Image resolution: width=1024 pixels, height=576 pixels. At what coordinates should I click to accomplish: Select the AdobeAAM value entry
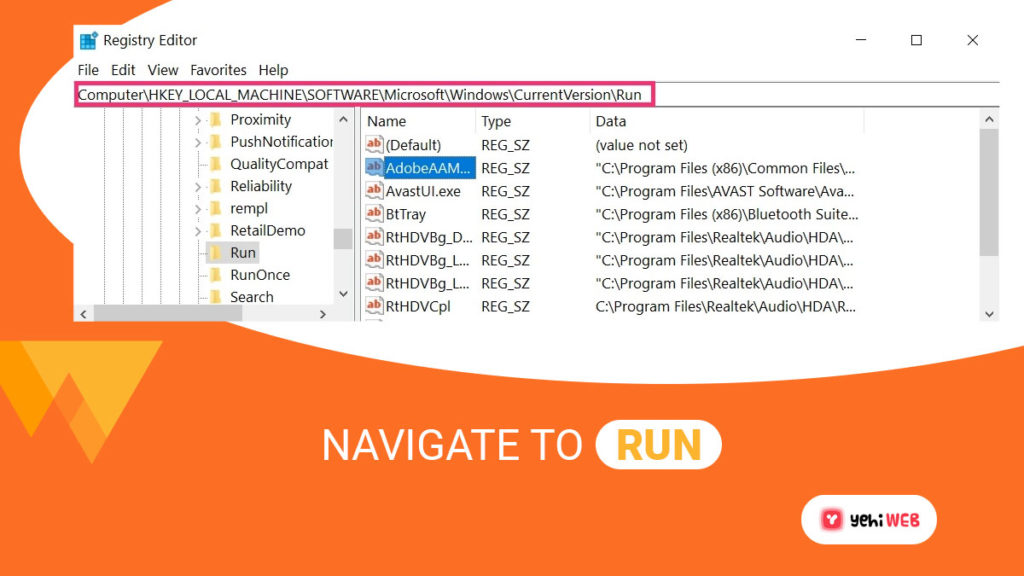click(x=429, y=168)
